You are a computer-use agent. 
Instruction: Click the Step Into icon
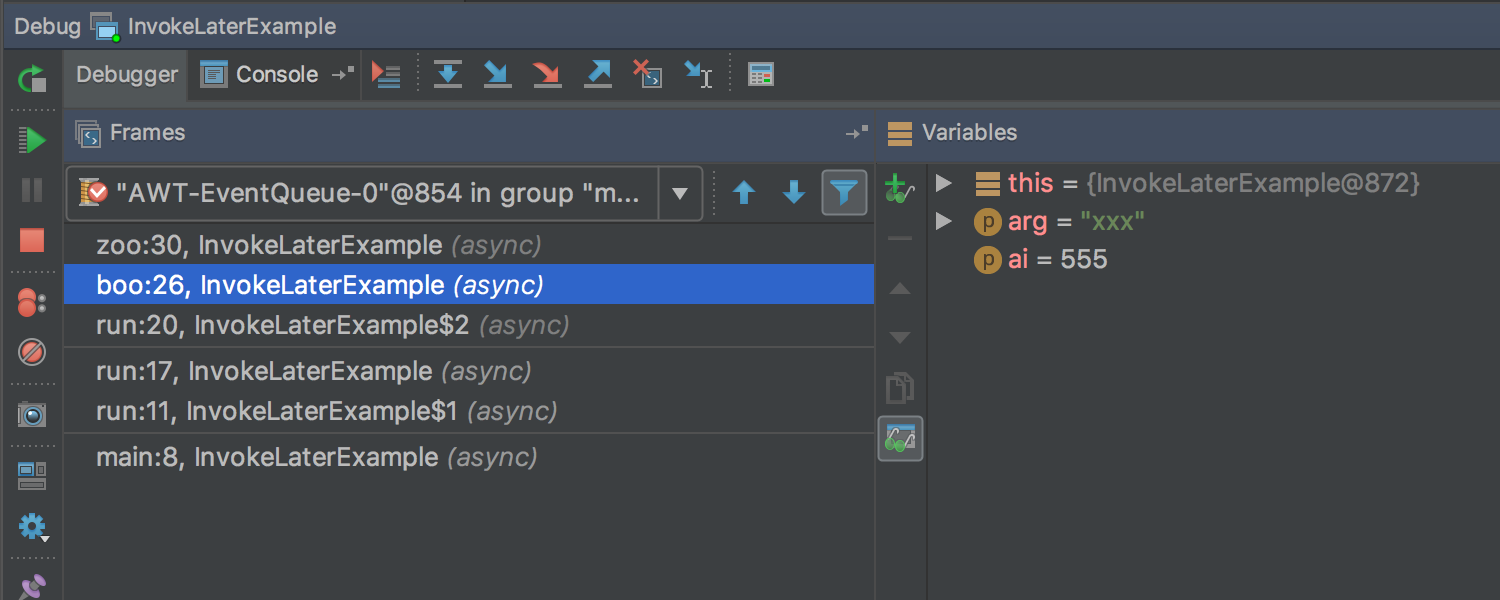(x=497, y=74)
